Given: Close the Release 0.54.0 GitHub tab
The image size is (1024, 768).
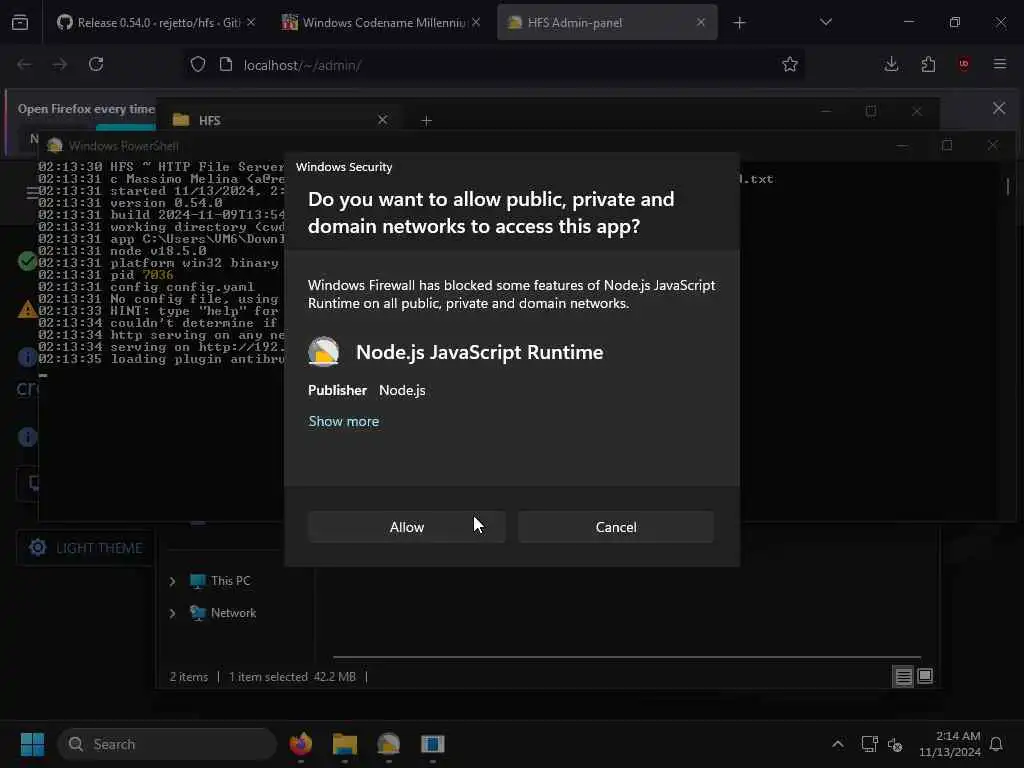Looking at the screenshot, I should (x=251, y=22).
